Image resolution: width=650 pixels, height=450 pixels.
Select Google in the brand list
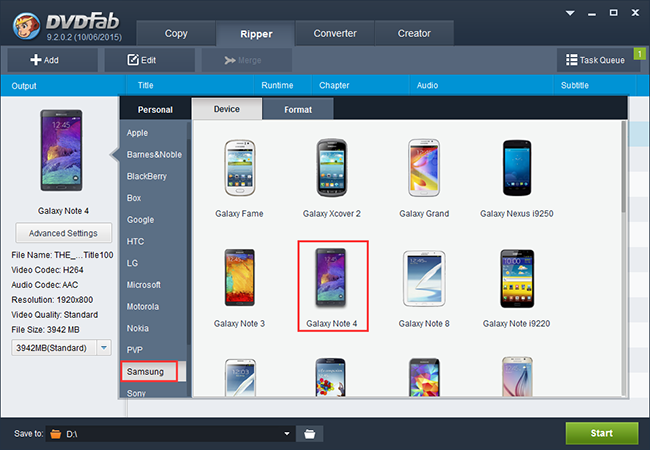click(140, 220)
